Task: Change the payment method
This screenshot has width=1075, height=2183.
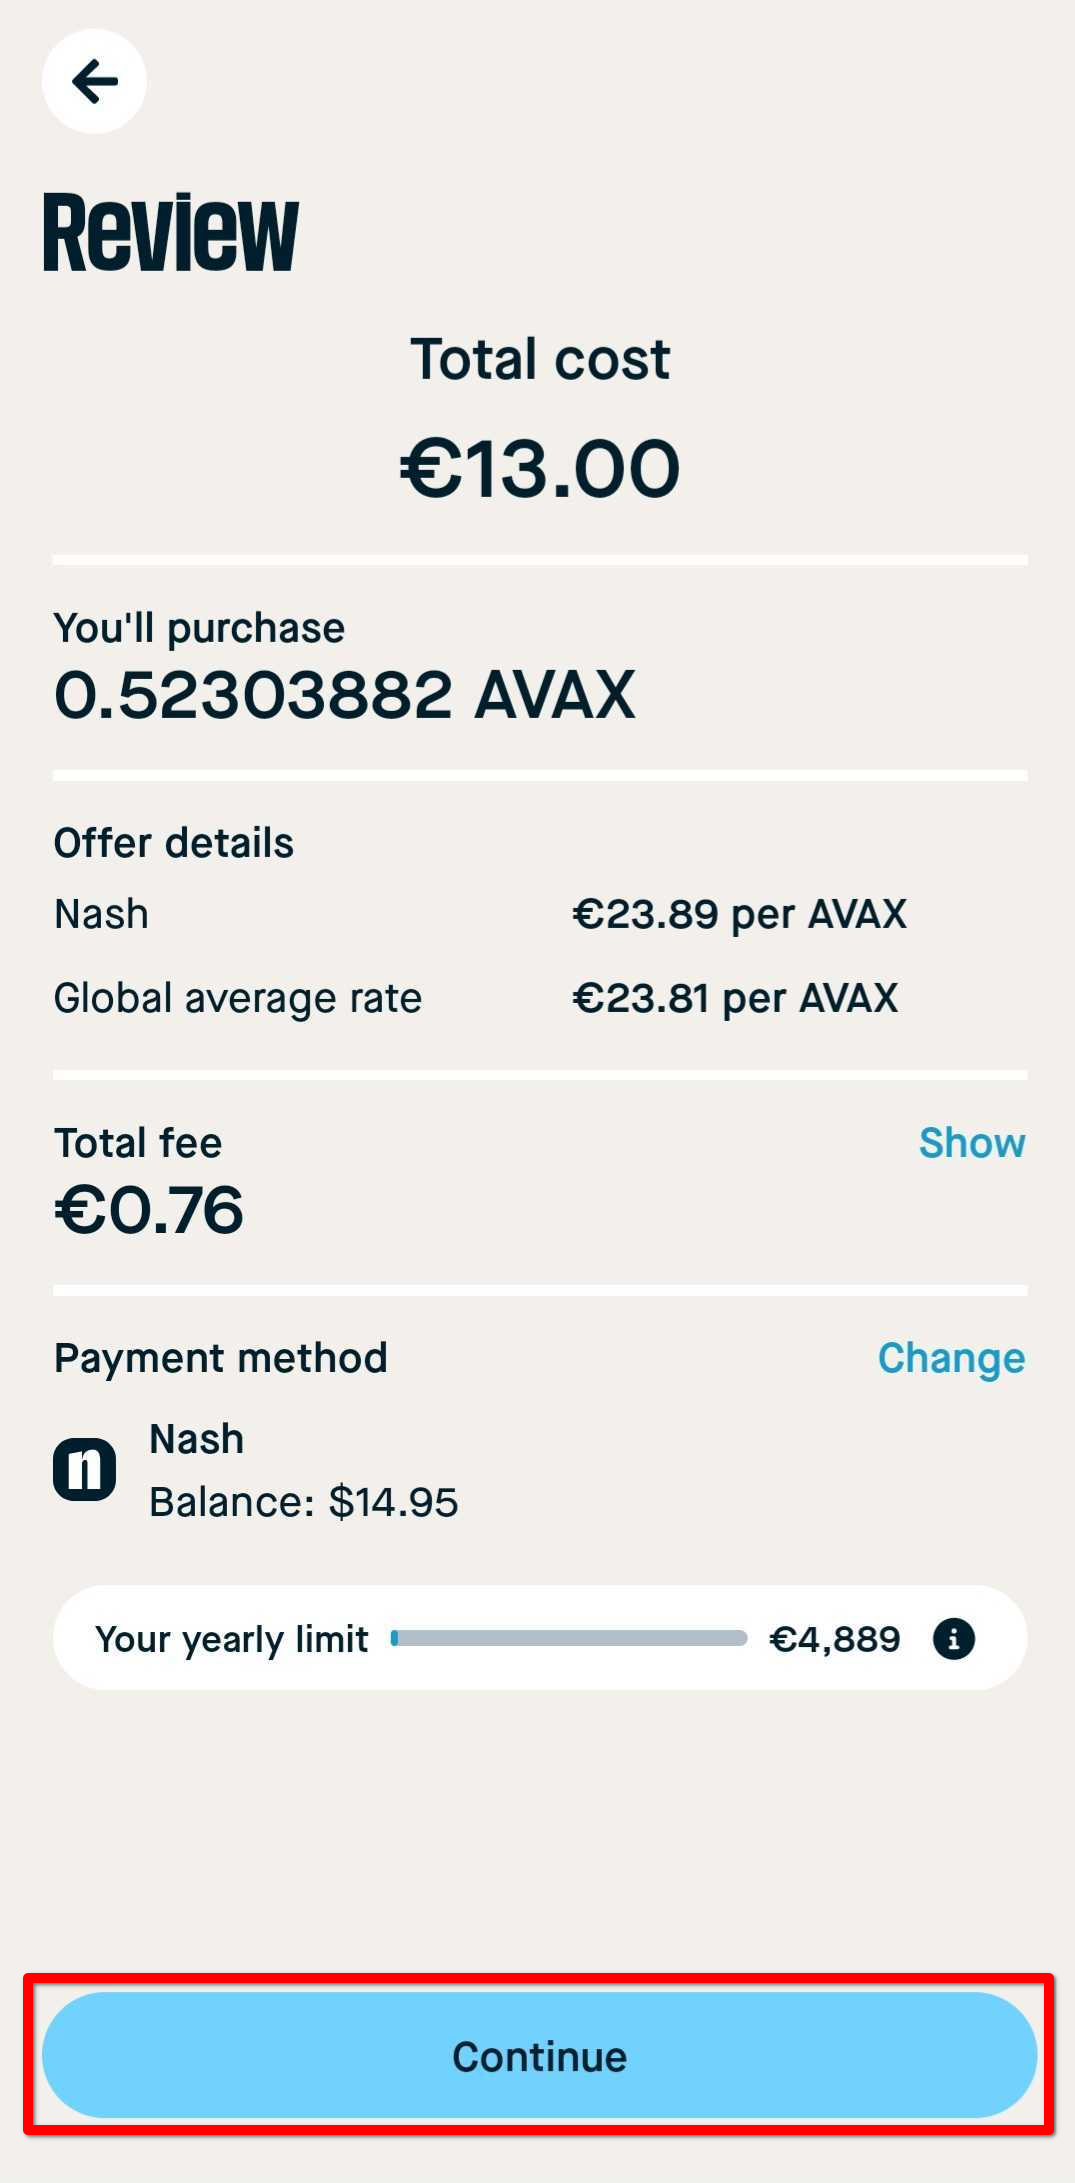Action: coord(951,1358)
